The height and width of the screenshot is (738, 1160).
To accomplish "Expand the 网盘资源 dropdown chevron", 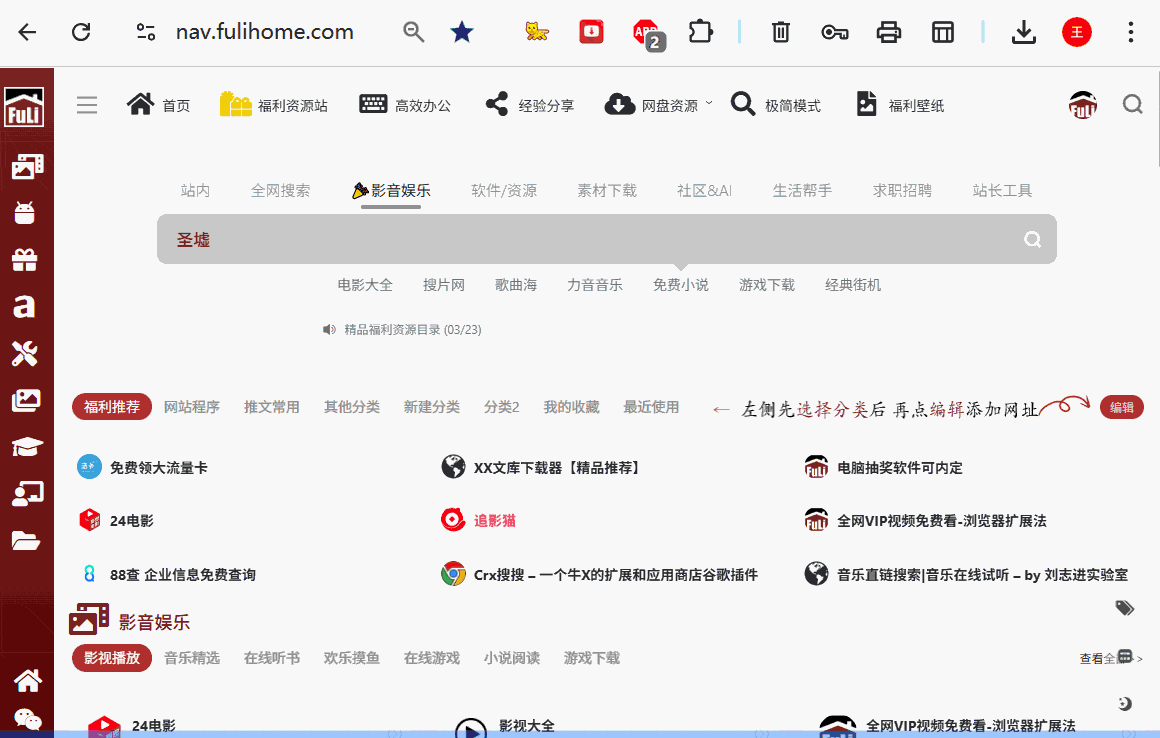I will pos(709,103).
